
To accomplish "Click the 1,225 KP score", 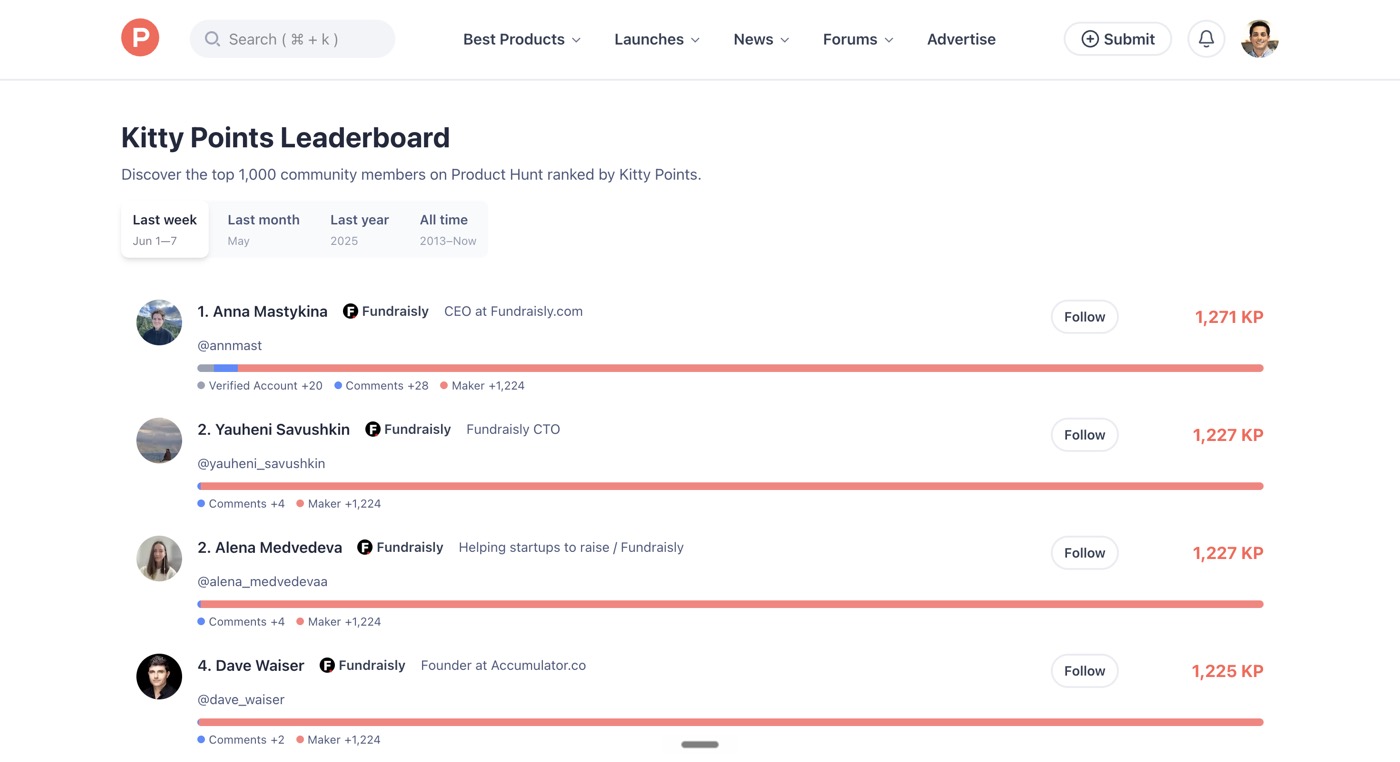I will [1227, 671].
